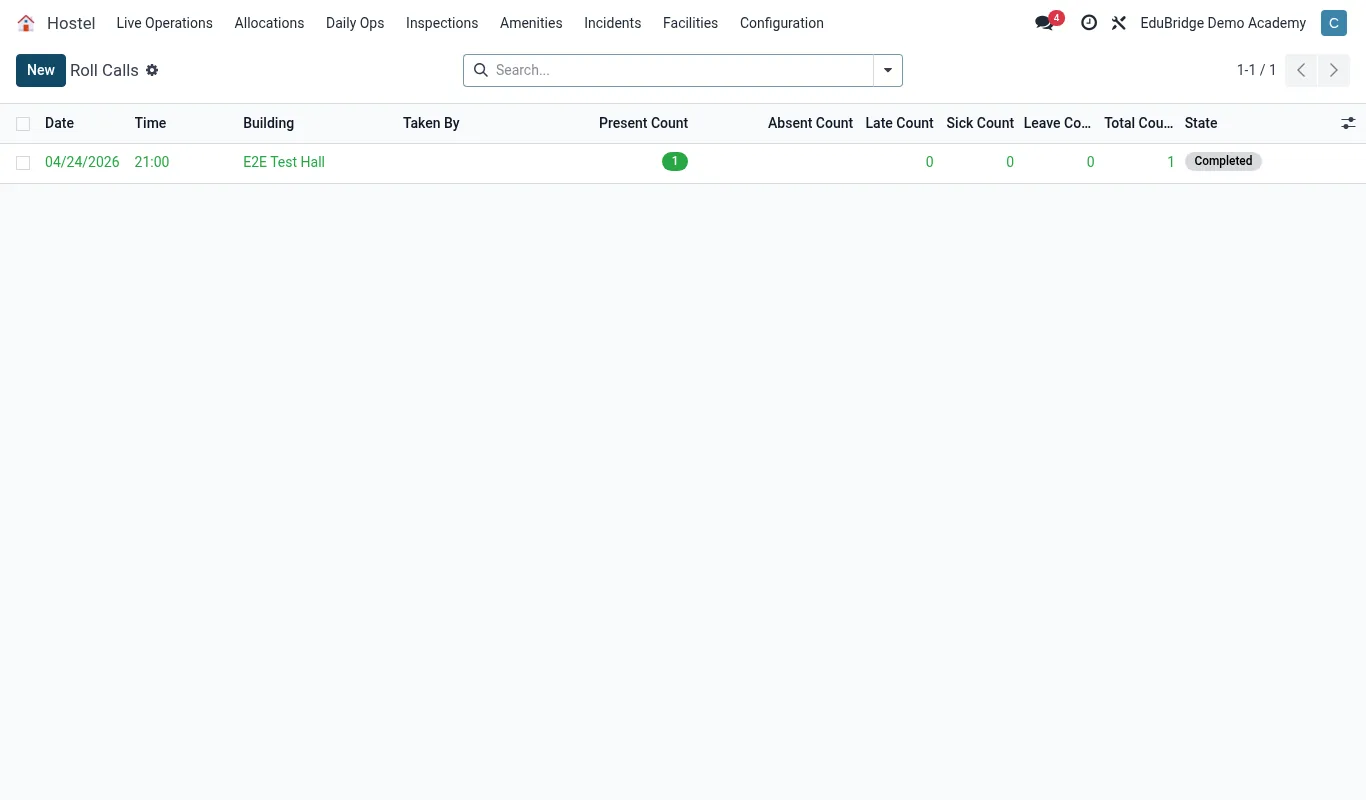This screenshot has width=1366, height=800.
Task: Click the Roll Calls gear settings icon
Action: 152,70
